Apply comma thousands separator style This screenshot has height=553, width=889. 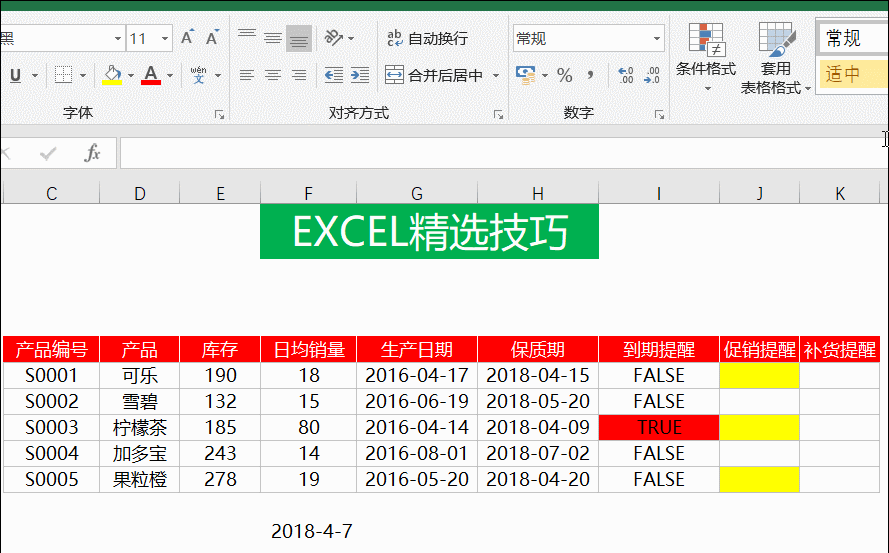(591, 75)
